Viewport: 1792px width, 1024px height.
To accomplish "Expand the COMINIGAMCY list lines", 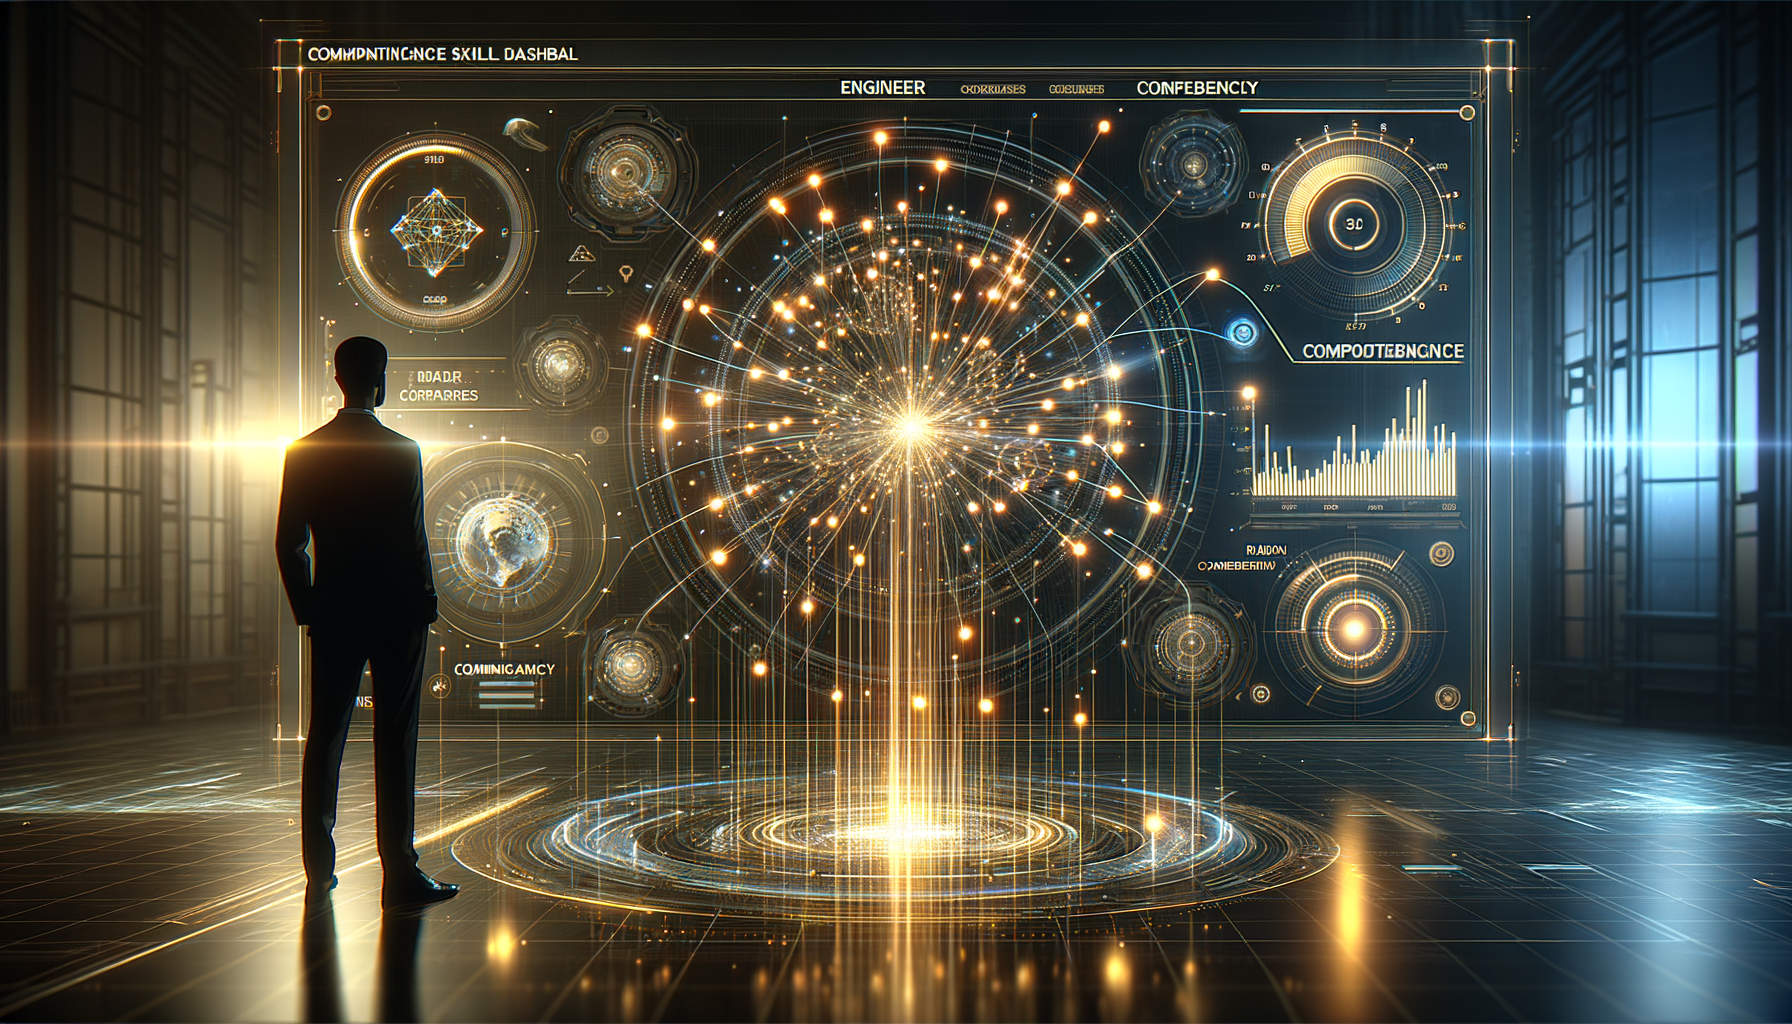I will click(506, 695).
